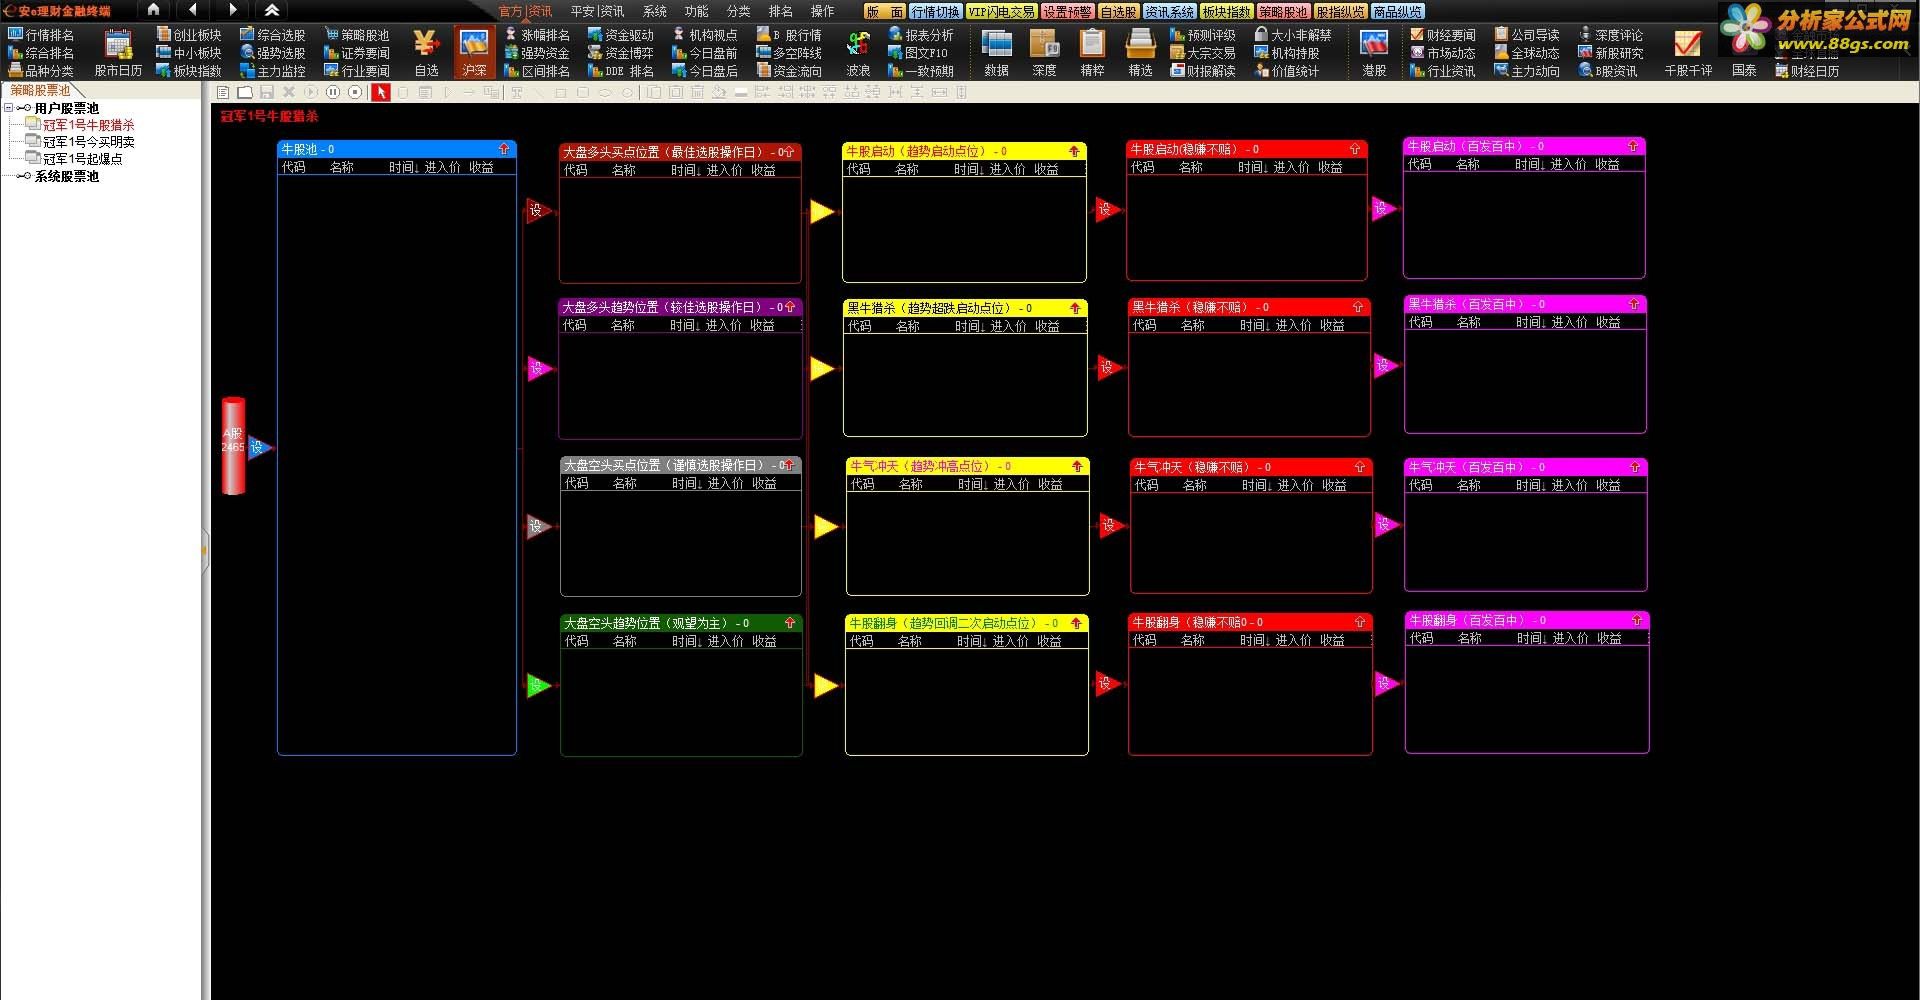Screen dimensions: 1920x1000
Task: Click the pause icon in the strategy toolbar
Action: point(333,92)
